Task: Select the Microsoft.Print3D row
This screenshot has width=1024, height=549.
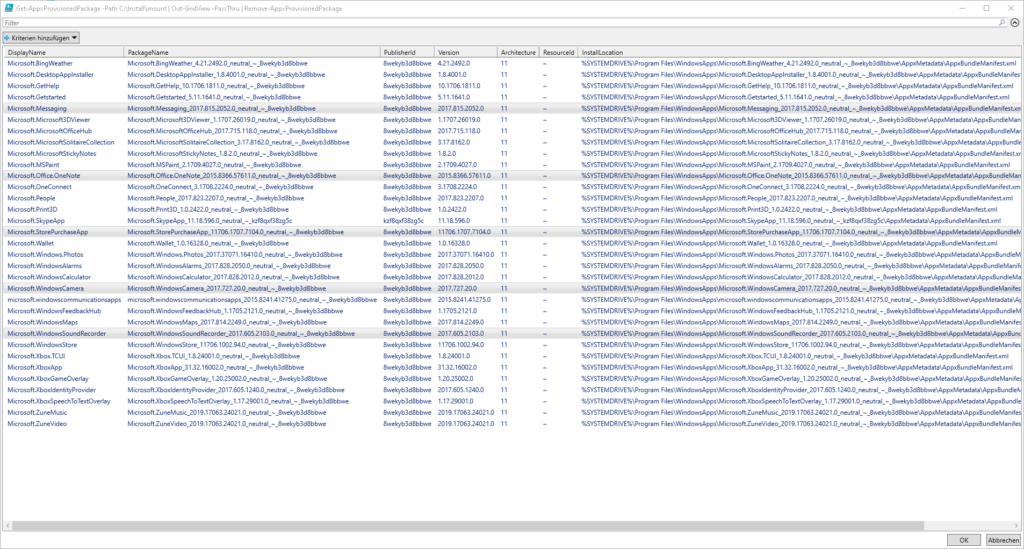Action: tap(512, 210)
